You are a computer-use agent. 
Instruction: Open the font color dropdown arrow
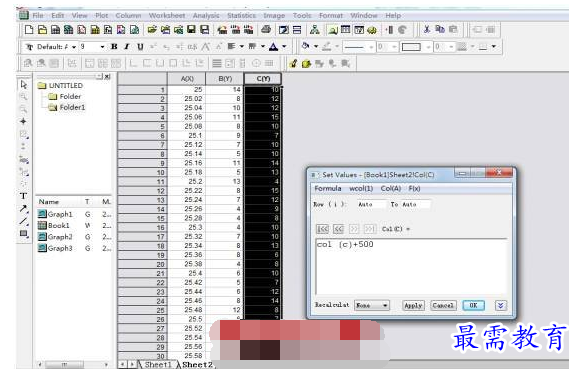(284, 47)
